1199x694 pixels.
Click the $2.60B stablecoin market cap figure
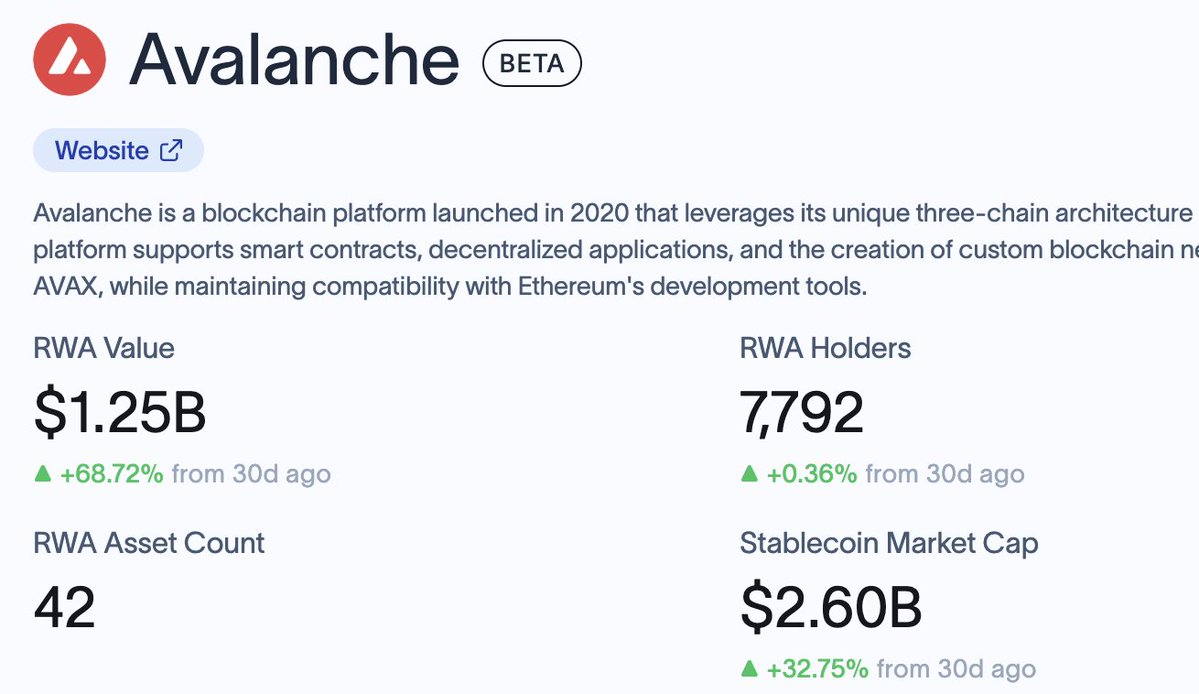click(x=831, y=607)
